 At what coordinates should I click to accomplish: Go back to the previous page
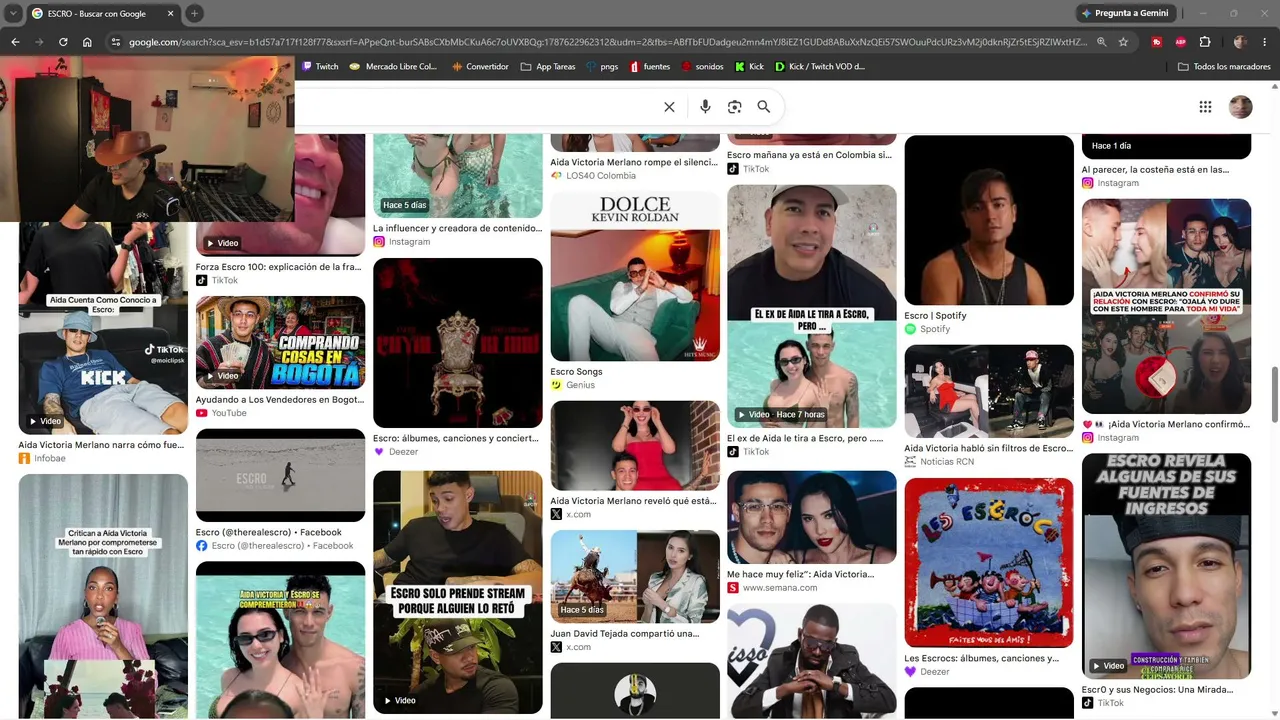tap(15, 42)
